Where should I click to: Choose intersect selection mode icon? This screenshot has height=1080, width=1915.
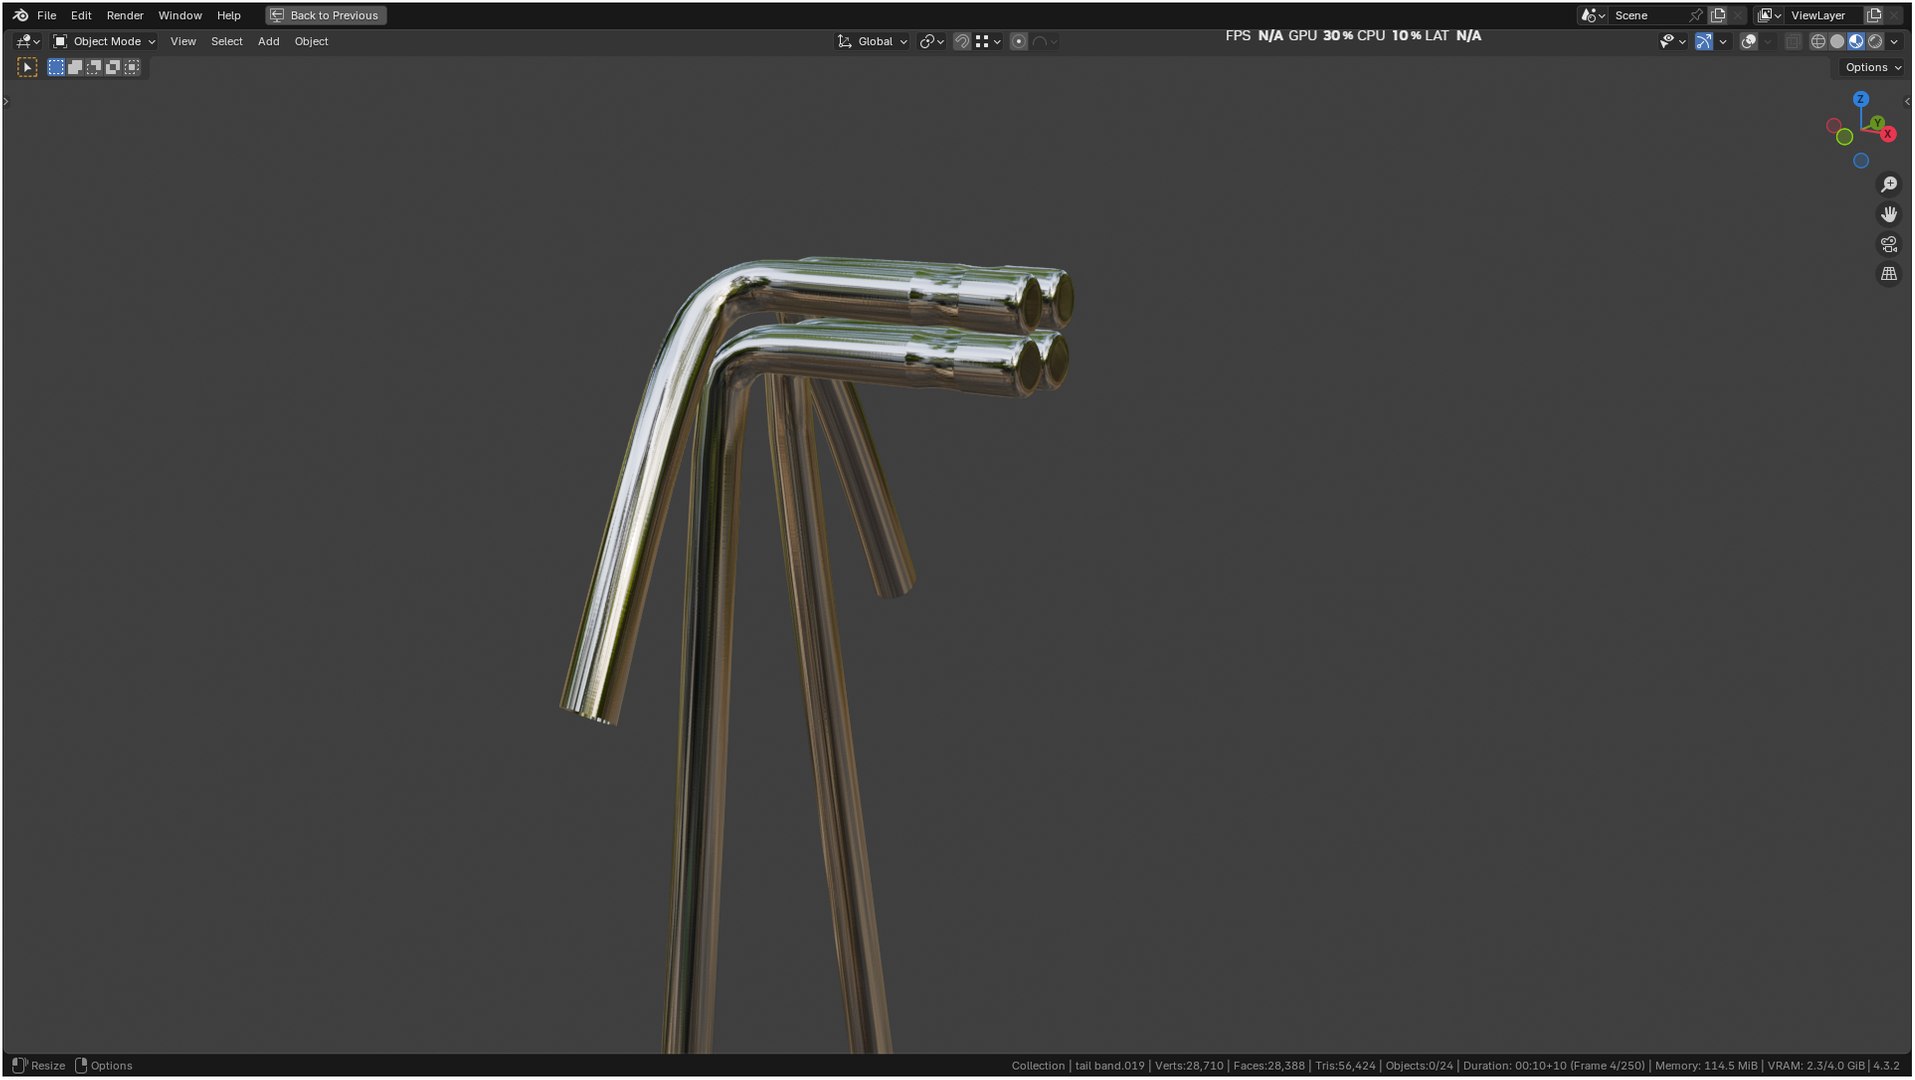click(132, 68)
